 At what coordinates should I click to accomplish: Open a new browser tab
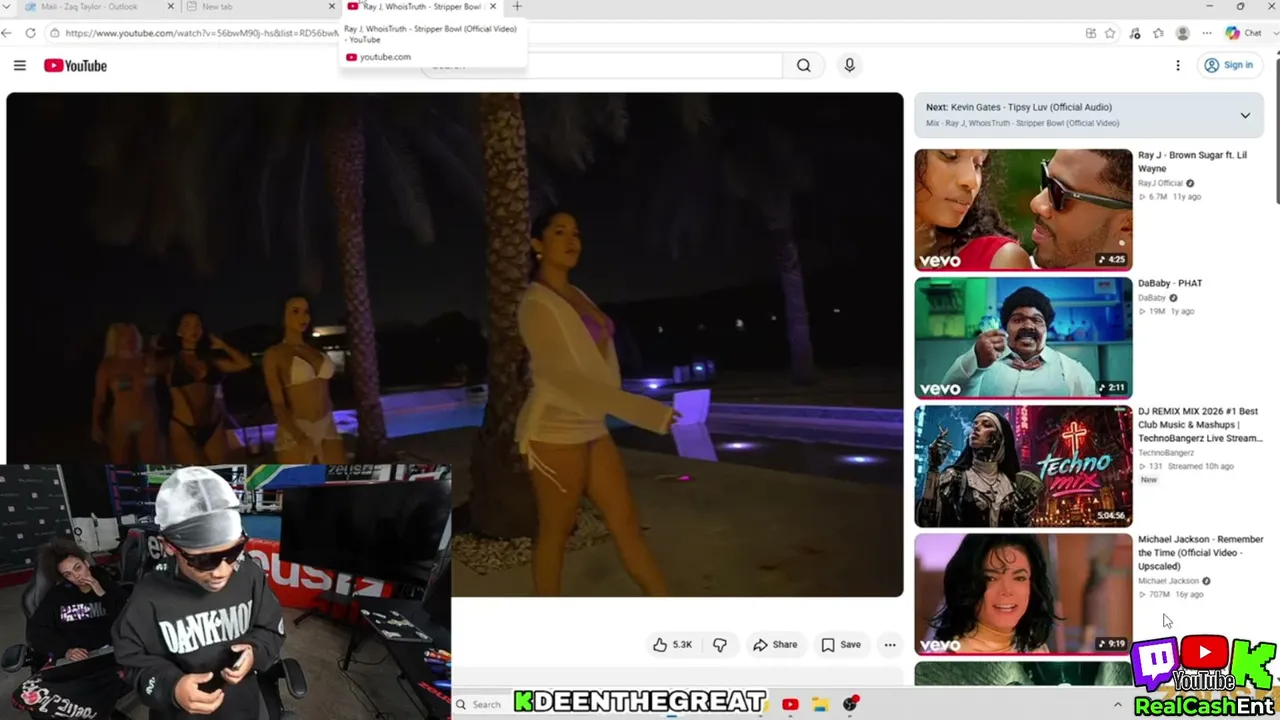pos(517,7)
